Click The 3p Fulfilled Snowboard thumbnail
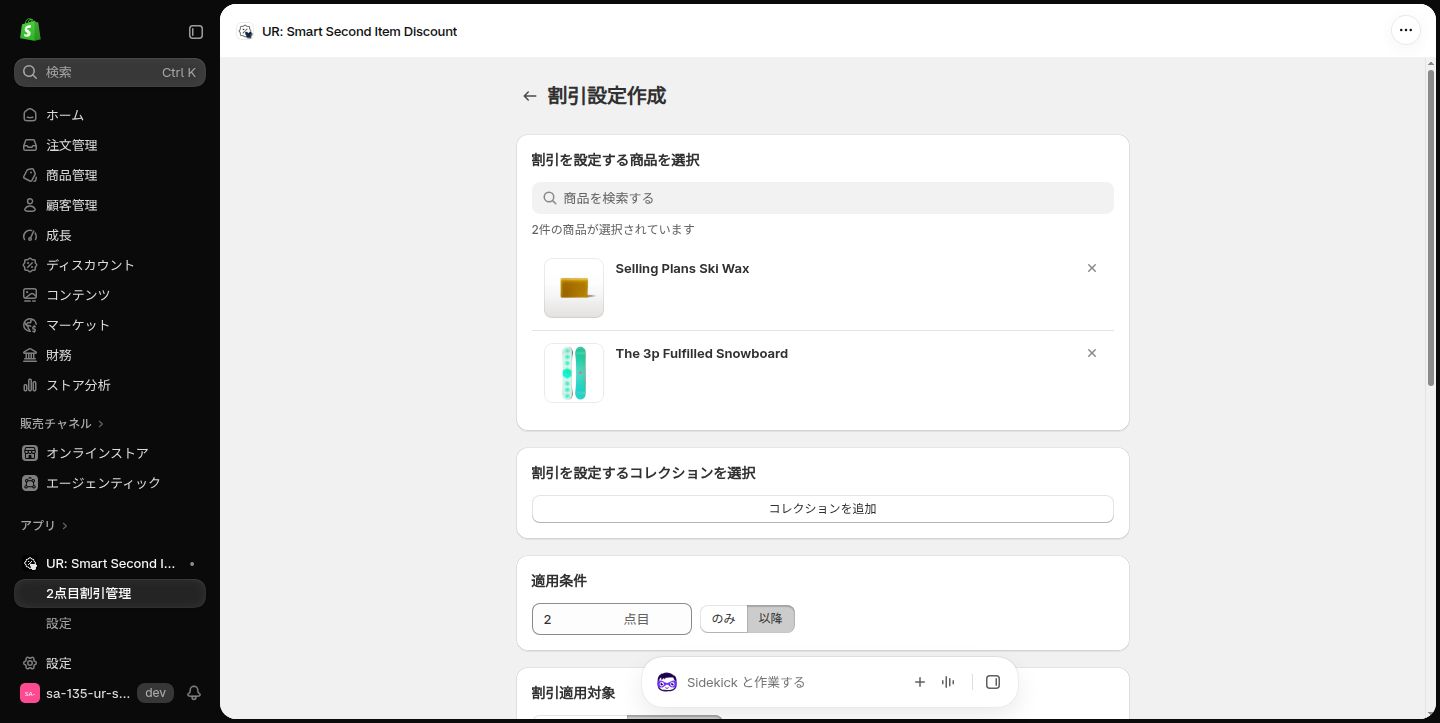Screen dimensions: 1440x723 click(574, 373)
